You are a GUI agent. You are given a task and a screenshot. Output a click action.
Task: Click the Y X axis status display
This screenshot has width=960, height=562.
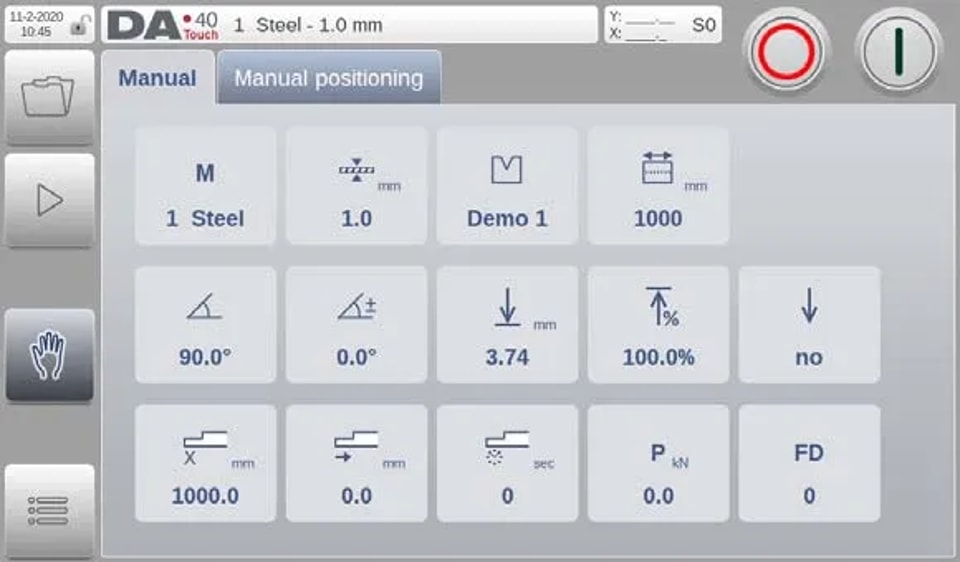click(642, 25)
